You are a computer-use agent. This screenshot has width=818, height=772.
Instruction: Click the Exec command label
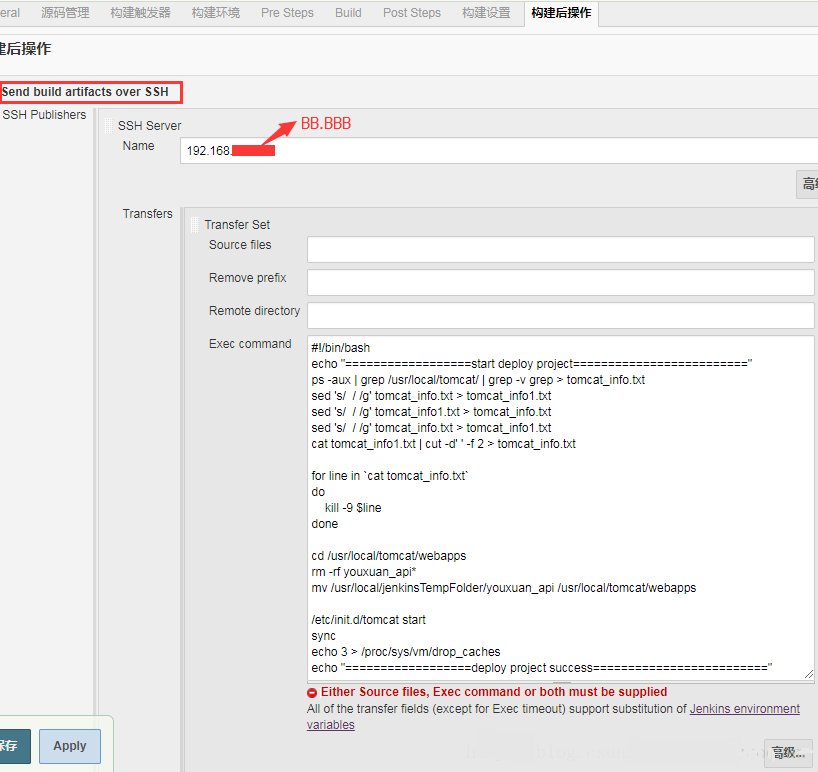(250, 344)
